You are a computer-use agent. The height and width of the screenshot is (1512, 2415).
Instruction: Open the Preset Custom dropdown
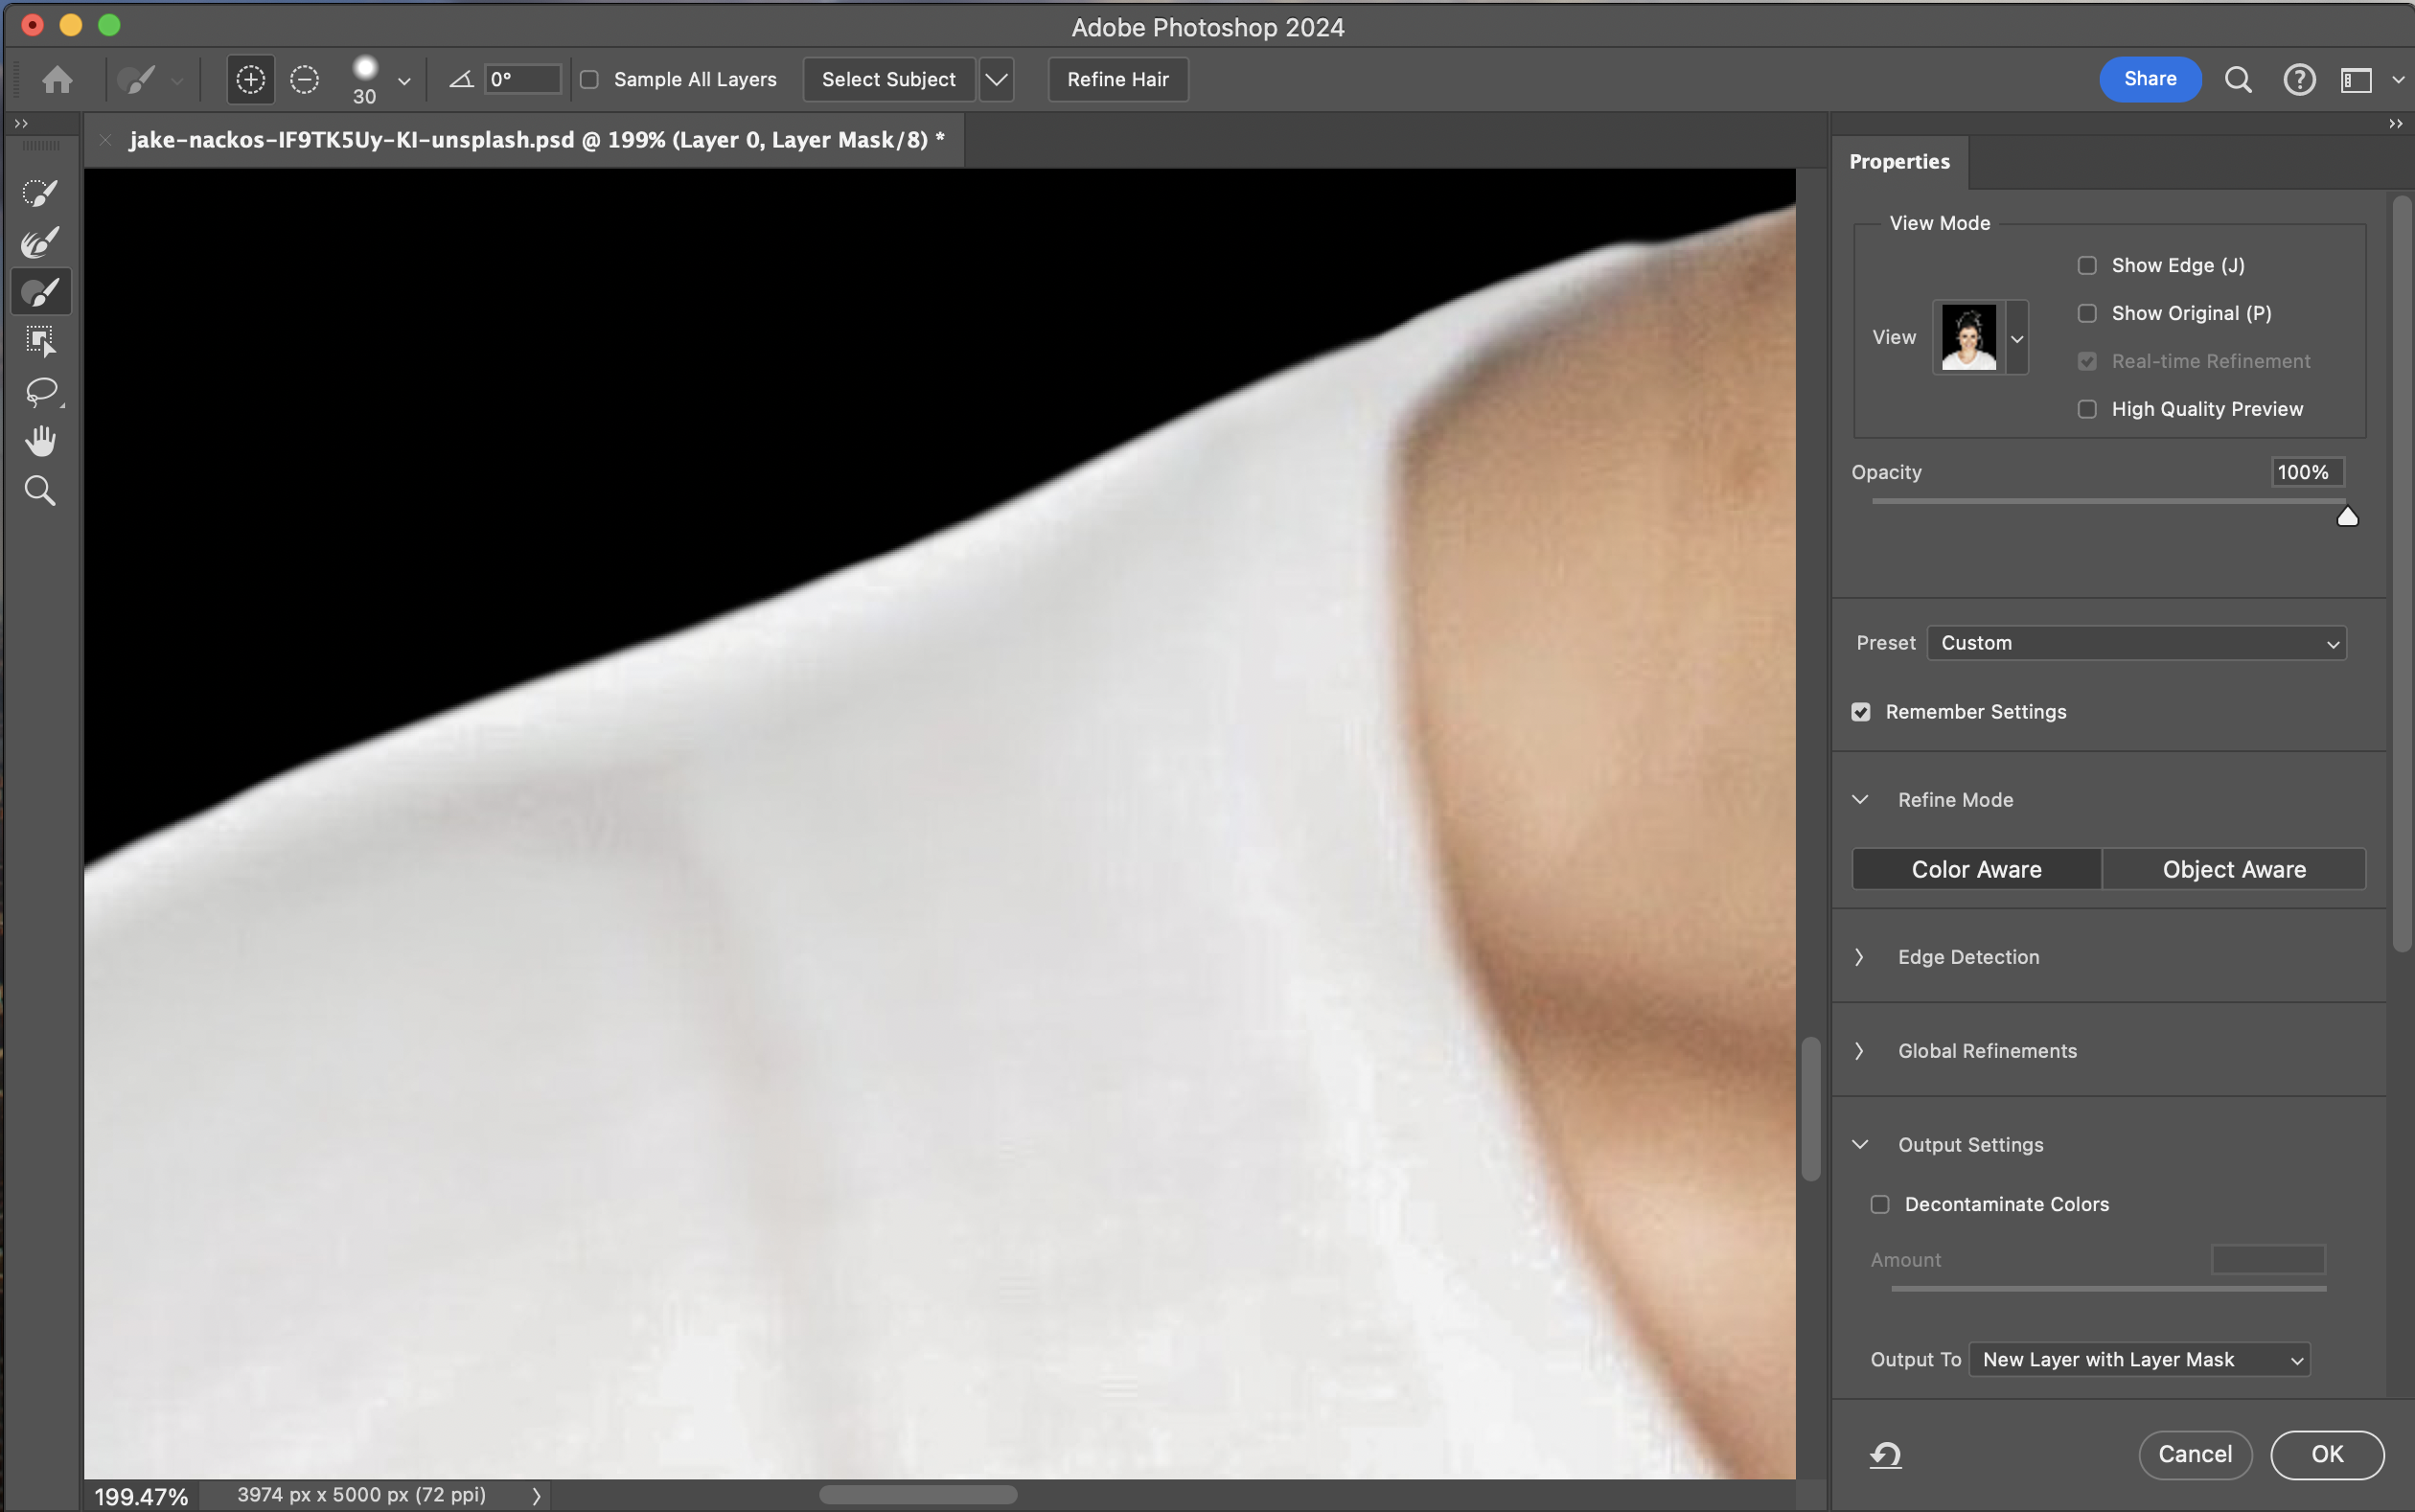point(2136,643)
